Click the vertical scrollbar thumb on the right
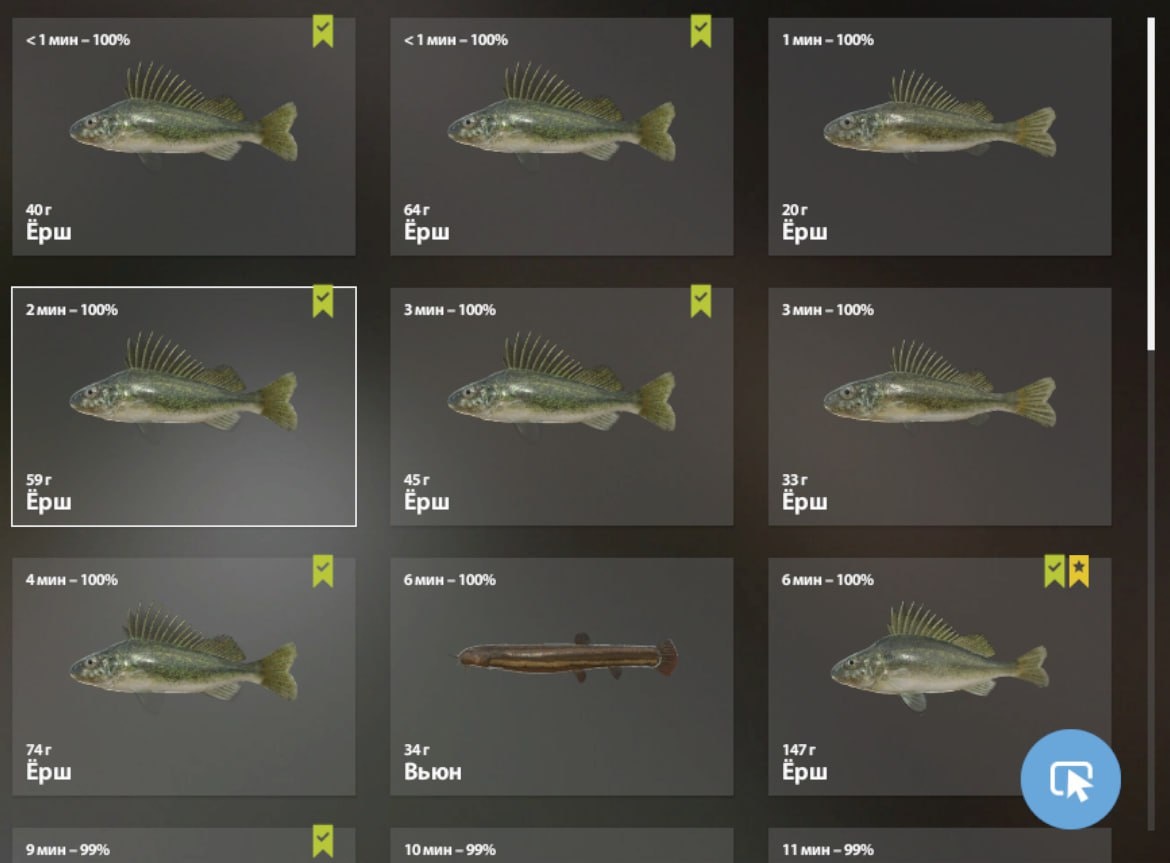 [1151, 183]
